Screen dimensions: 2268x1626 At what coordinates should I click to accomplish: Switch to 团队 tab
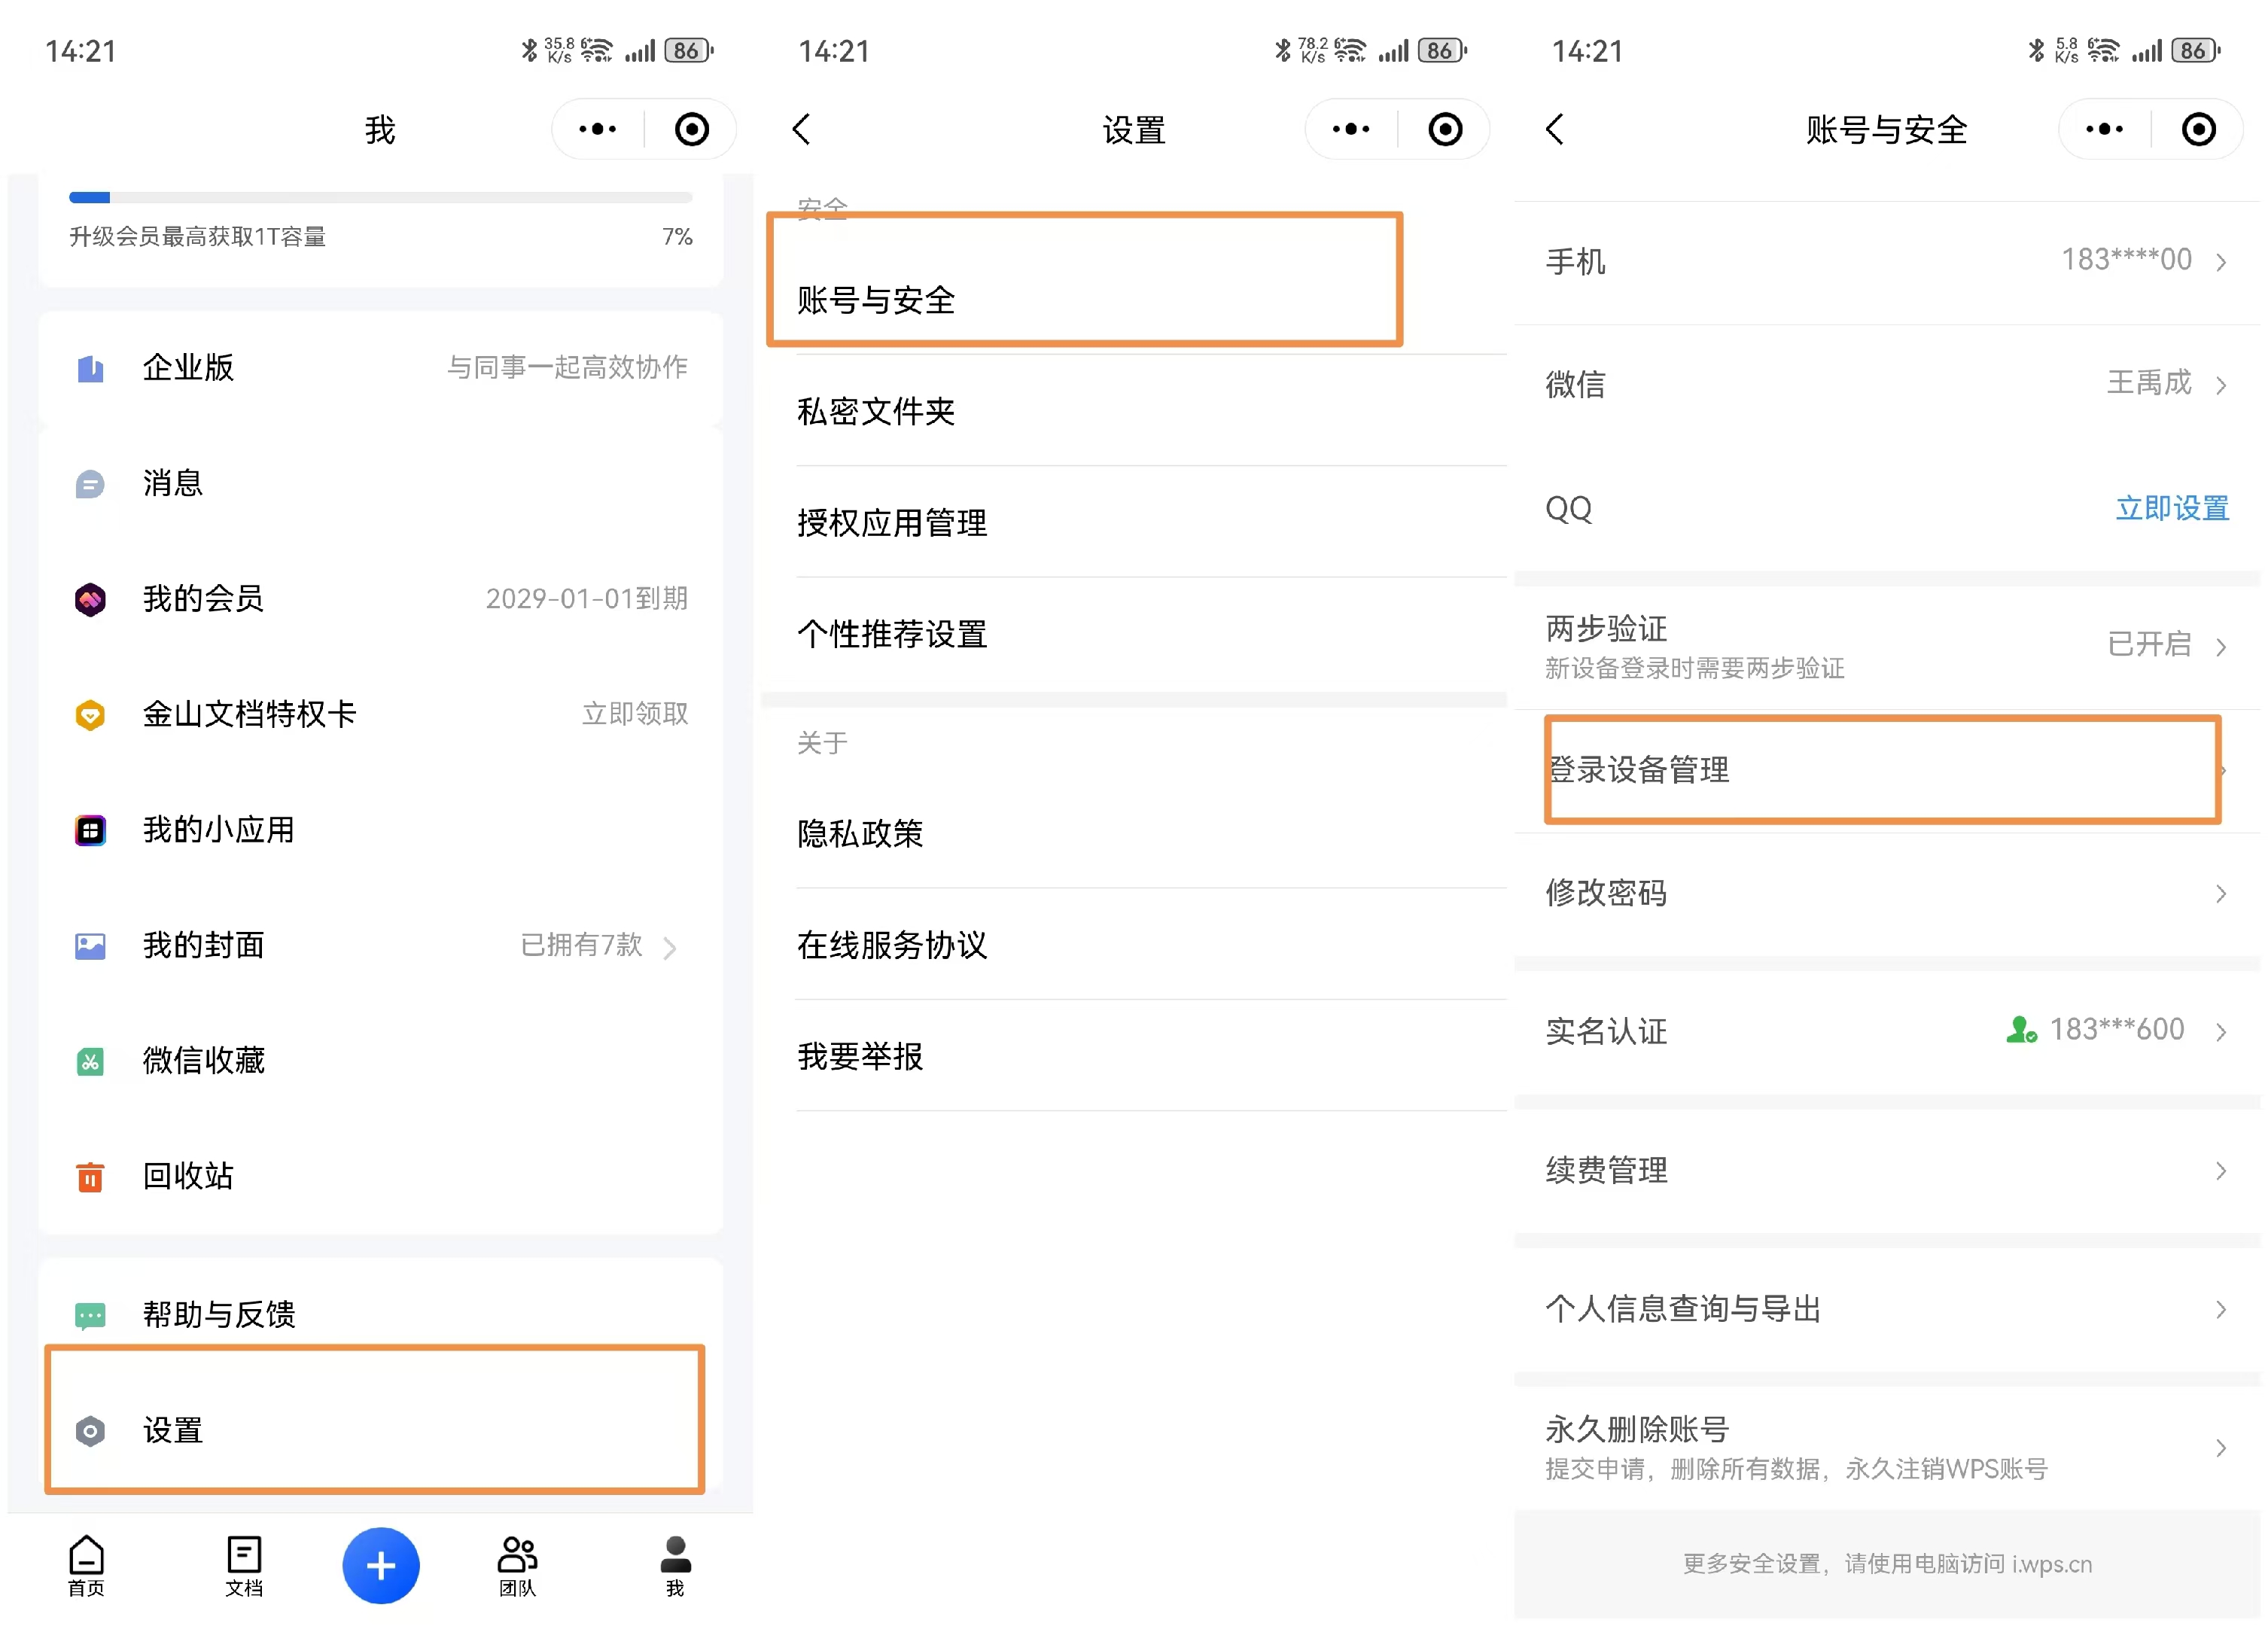point(517,1567)
